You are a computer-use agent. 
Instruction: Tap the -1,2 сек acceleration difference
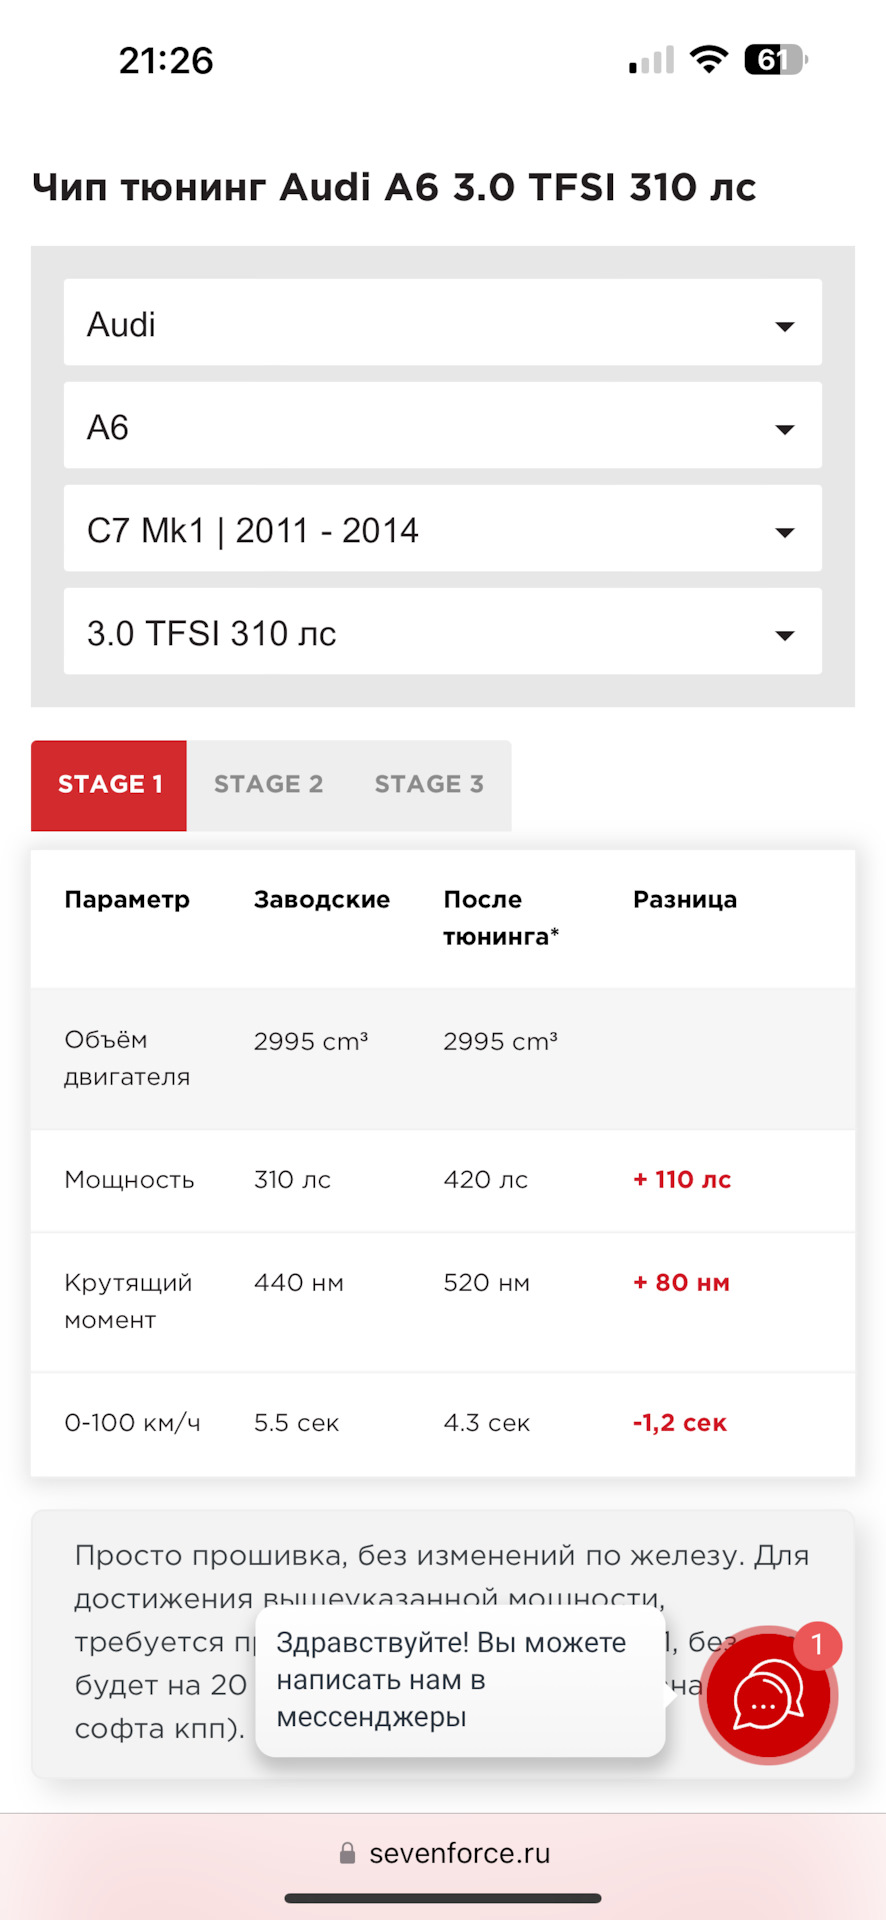click(679, 1423)
